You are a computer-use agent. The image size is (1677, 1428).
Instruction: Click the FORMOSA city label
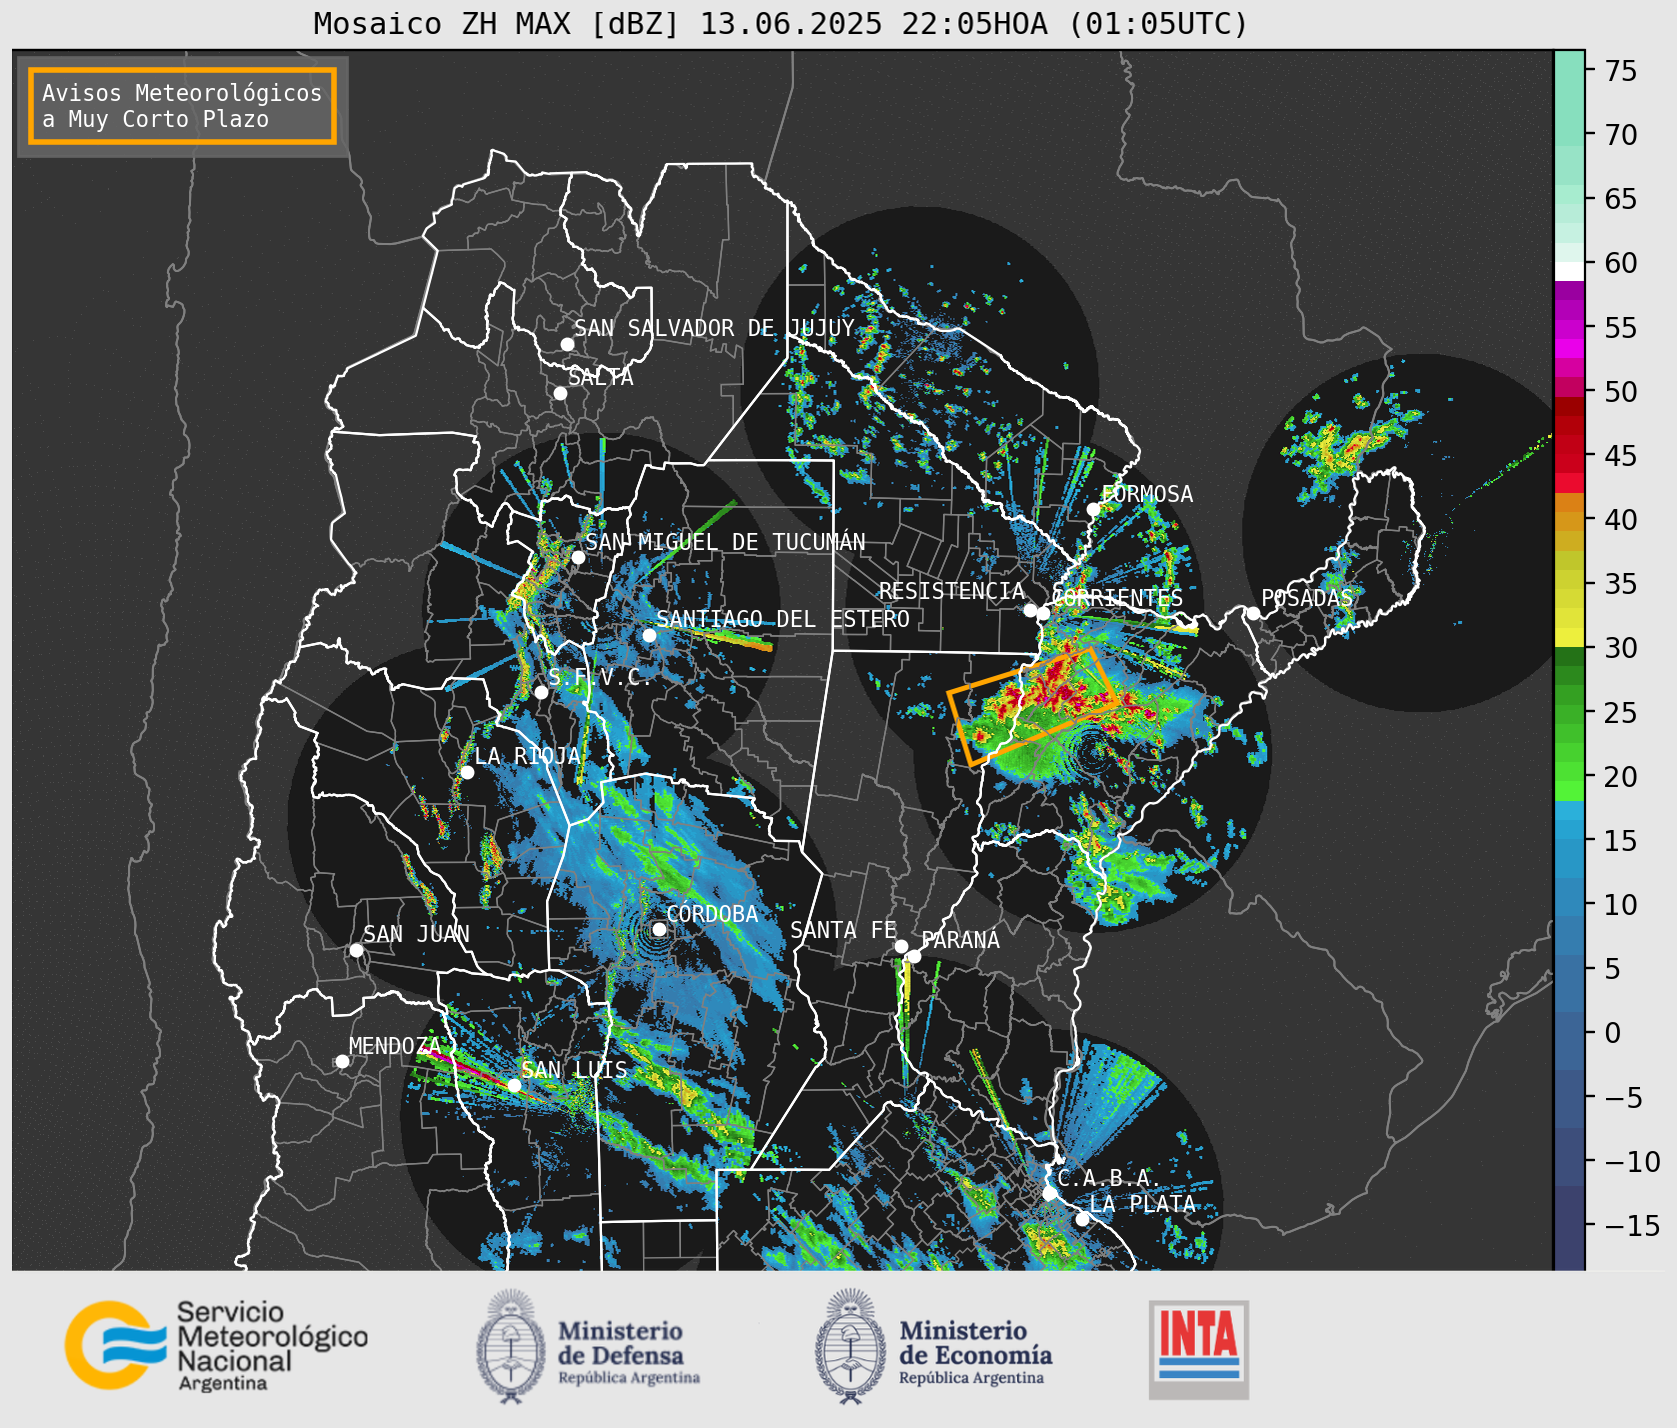click(x=1147, y=494)
